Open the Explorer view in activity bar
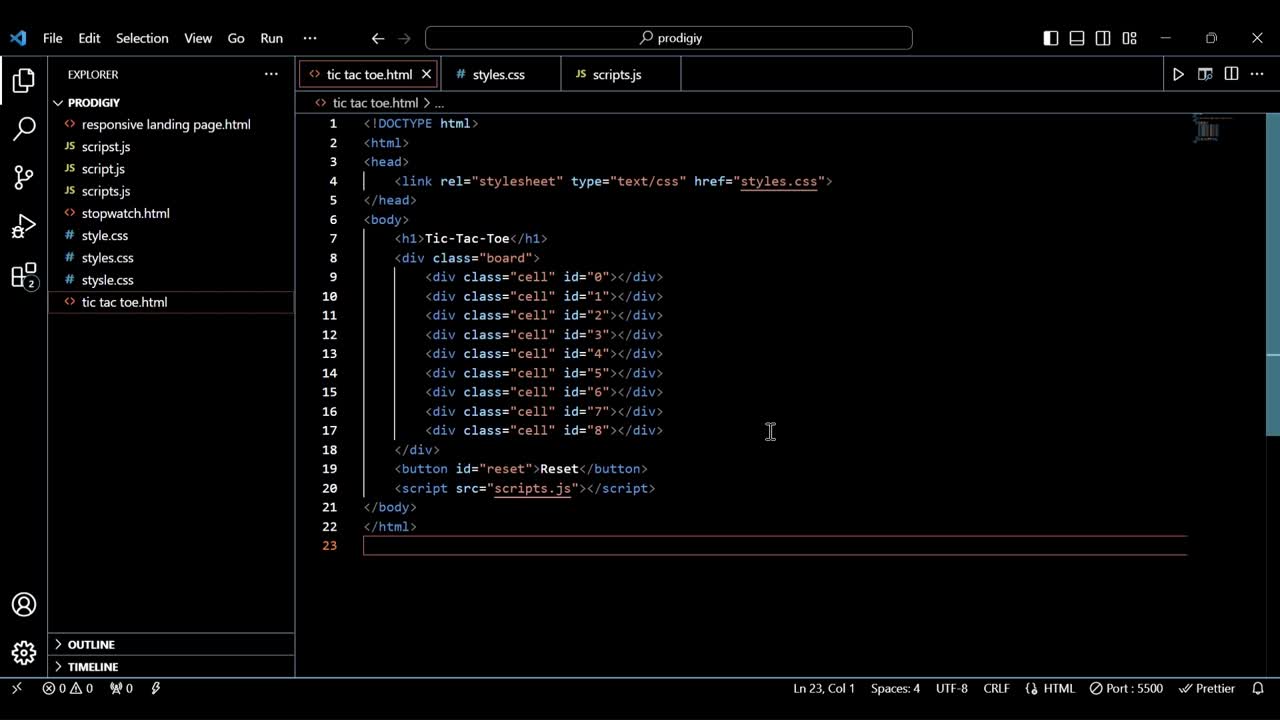This screenshot has height=720, width=1280. click(24, 81)
